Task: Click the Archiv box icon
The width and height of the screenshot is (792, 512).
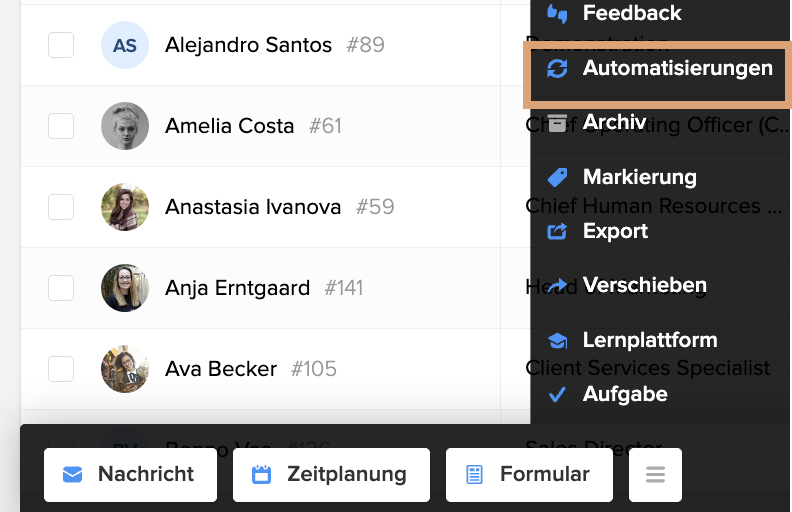Action: point(557,123)
